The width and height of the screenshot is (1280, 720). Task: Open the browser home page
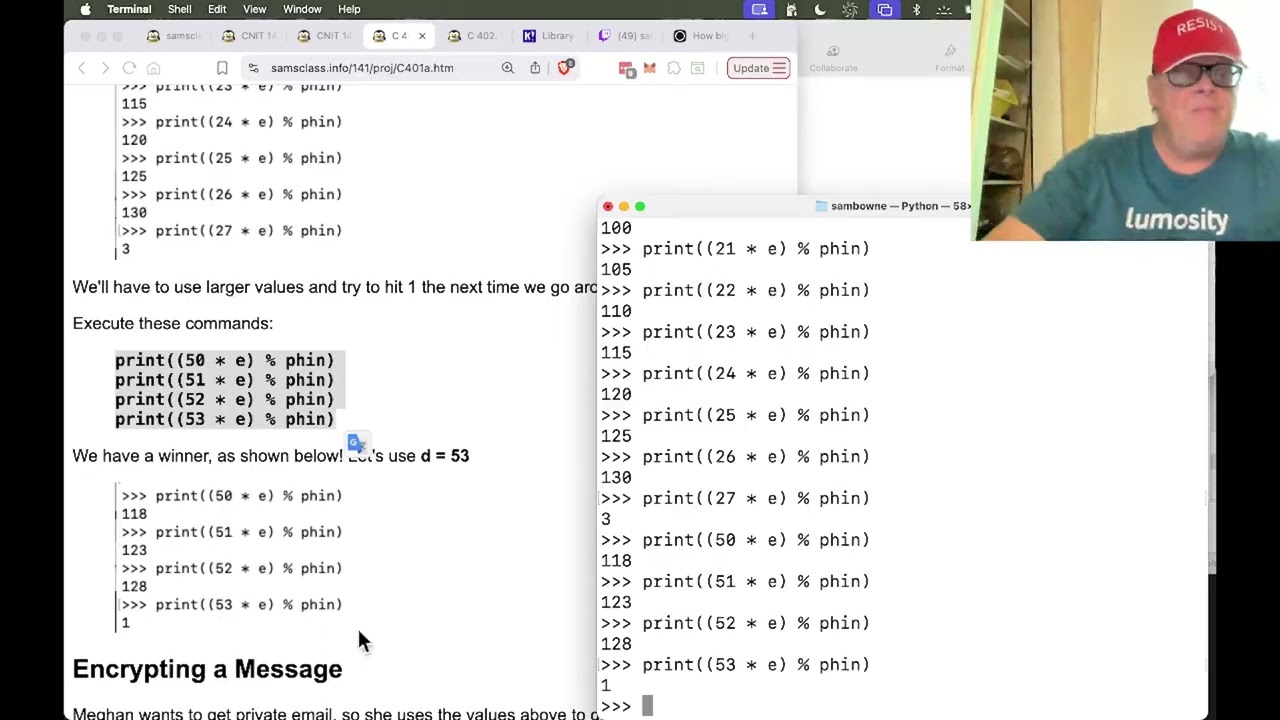(x=153, y=68)
